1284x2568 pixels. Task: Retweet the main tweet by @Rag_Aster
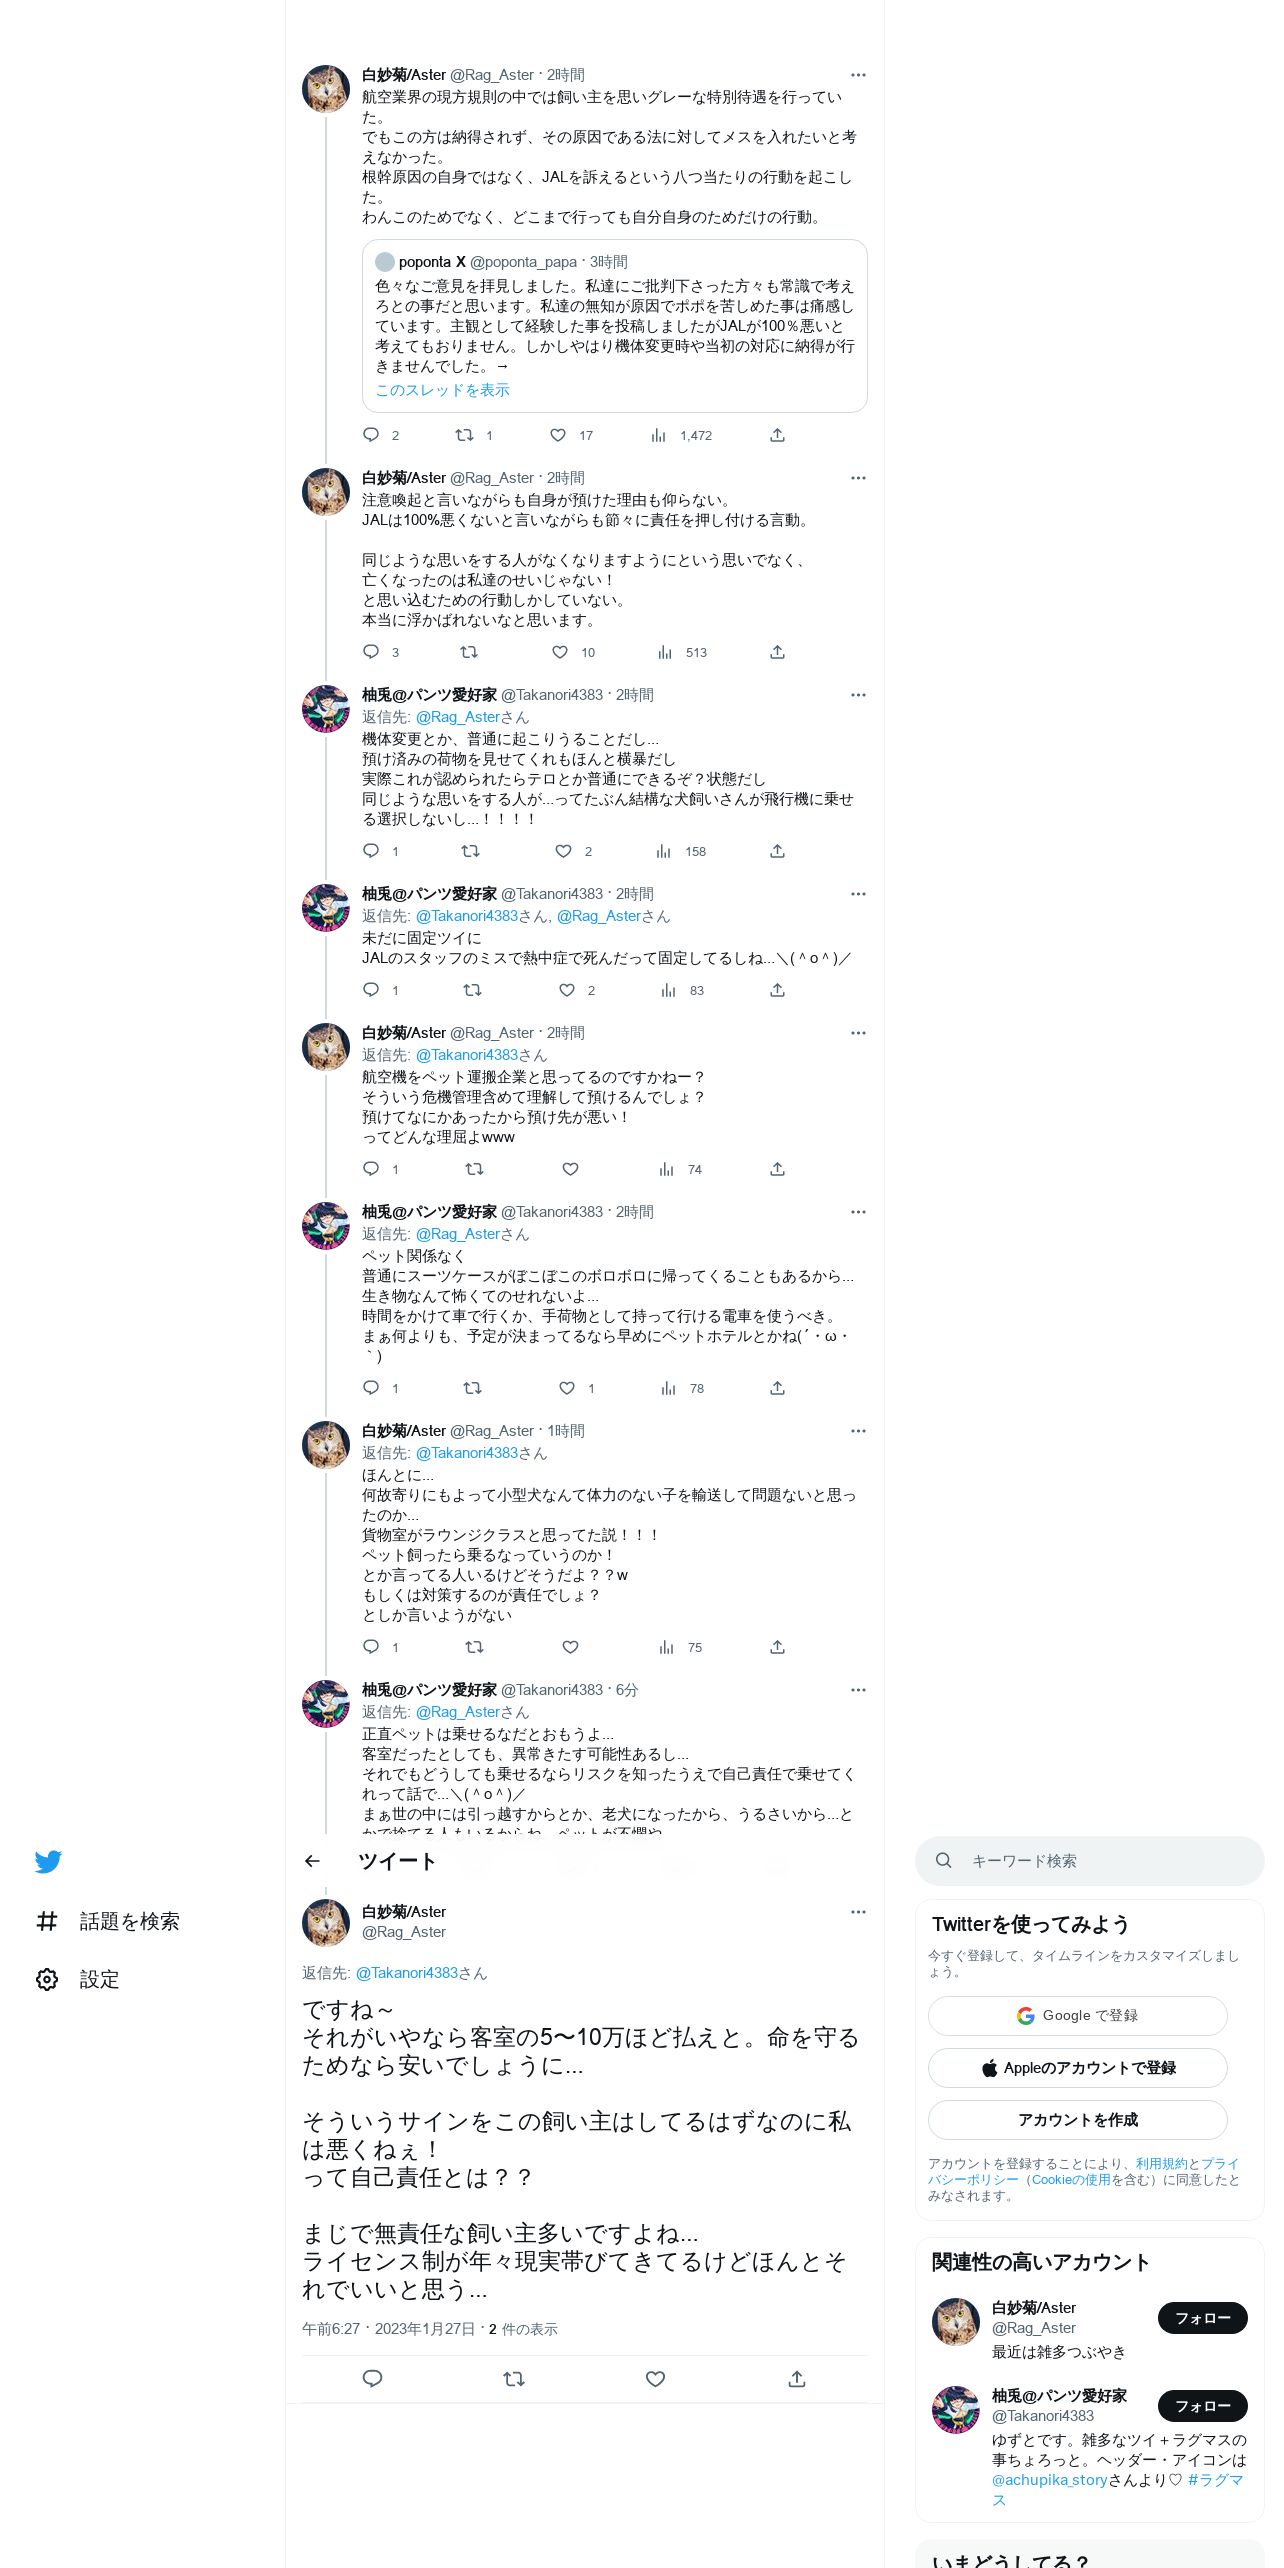point(514,2379)
